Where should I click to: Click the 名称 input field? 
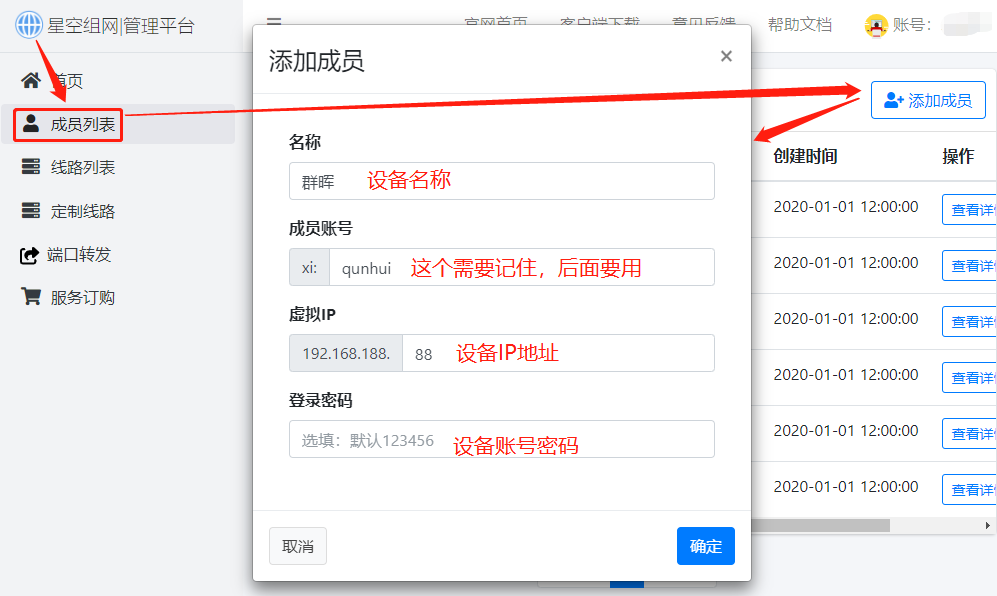(501, 181)
